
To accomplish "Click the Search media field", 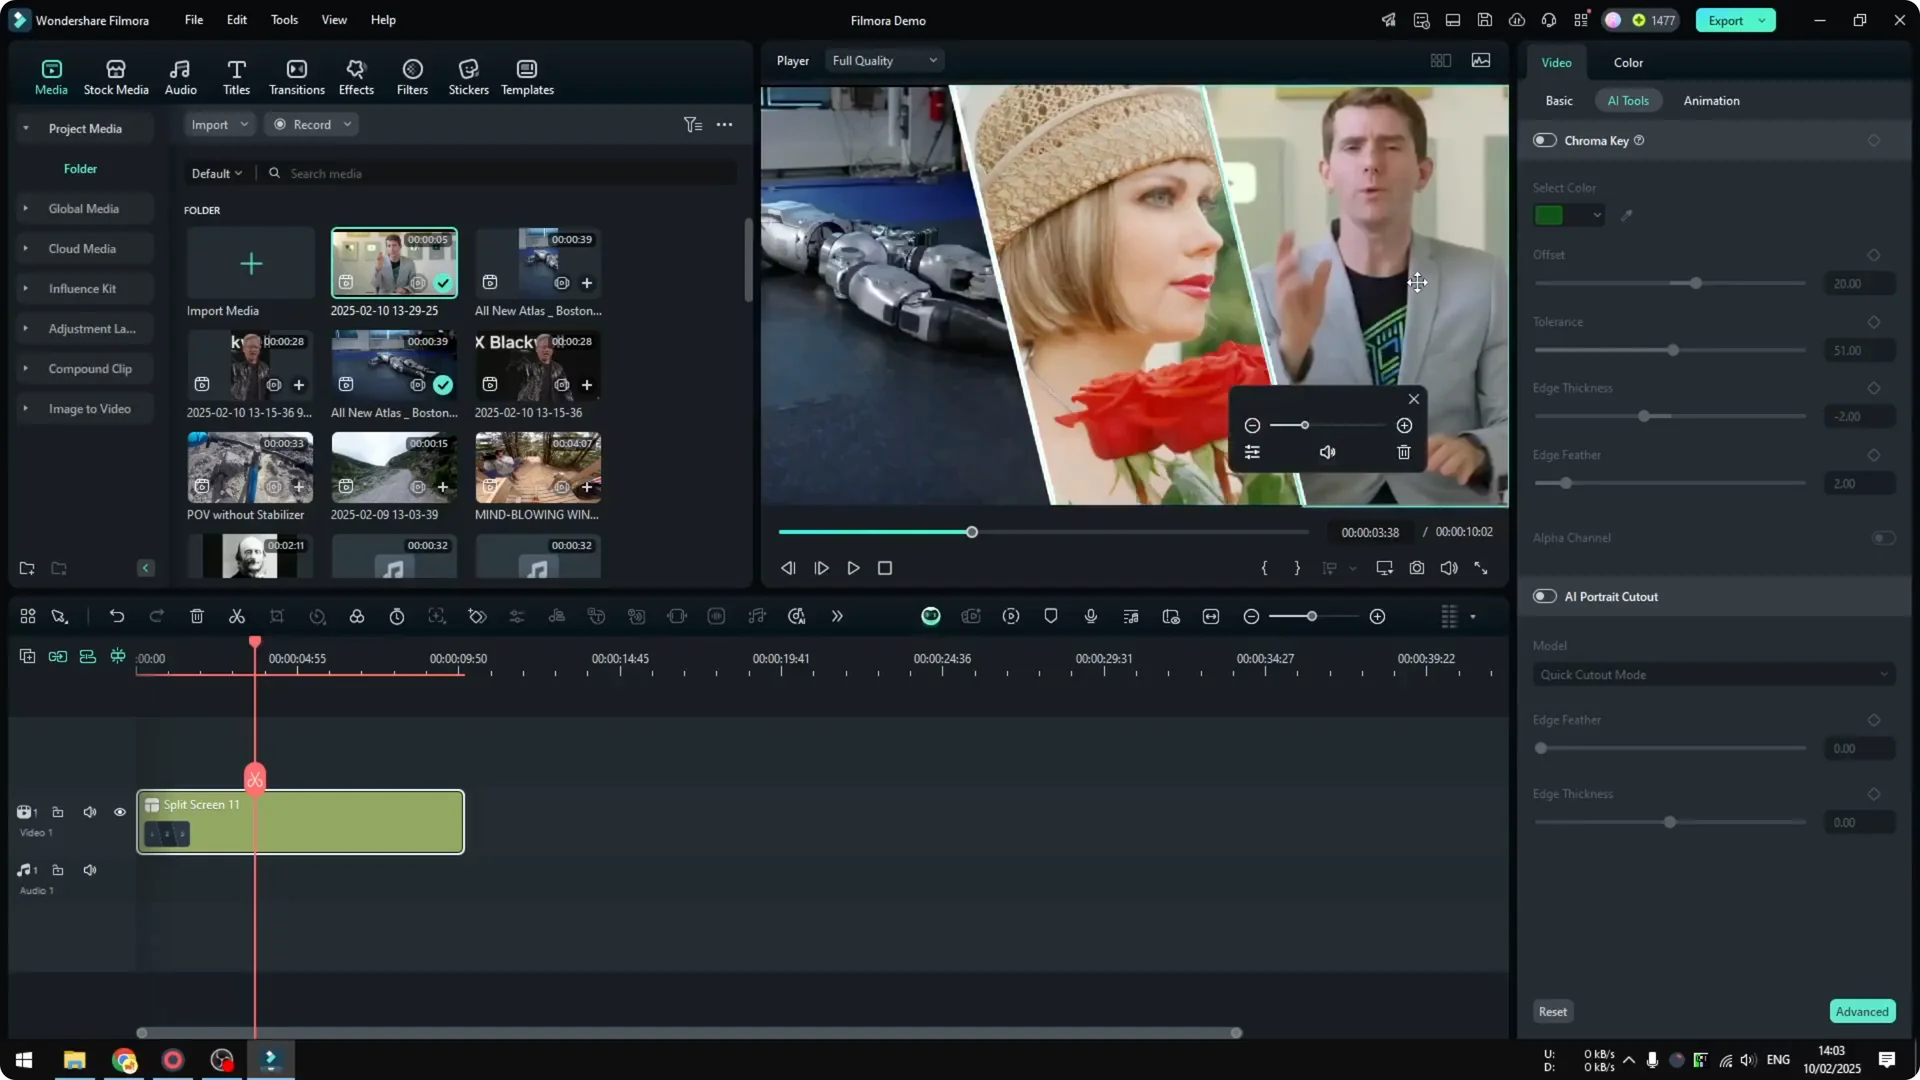I will click(x=500, y=173).
